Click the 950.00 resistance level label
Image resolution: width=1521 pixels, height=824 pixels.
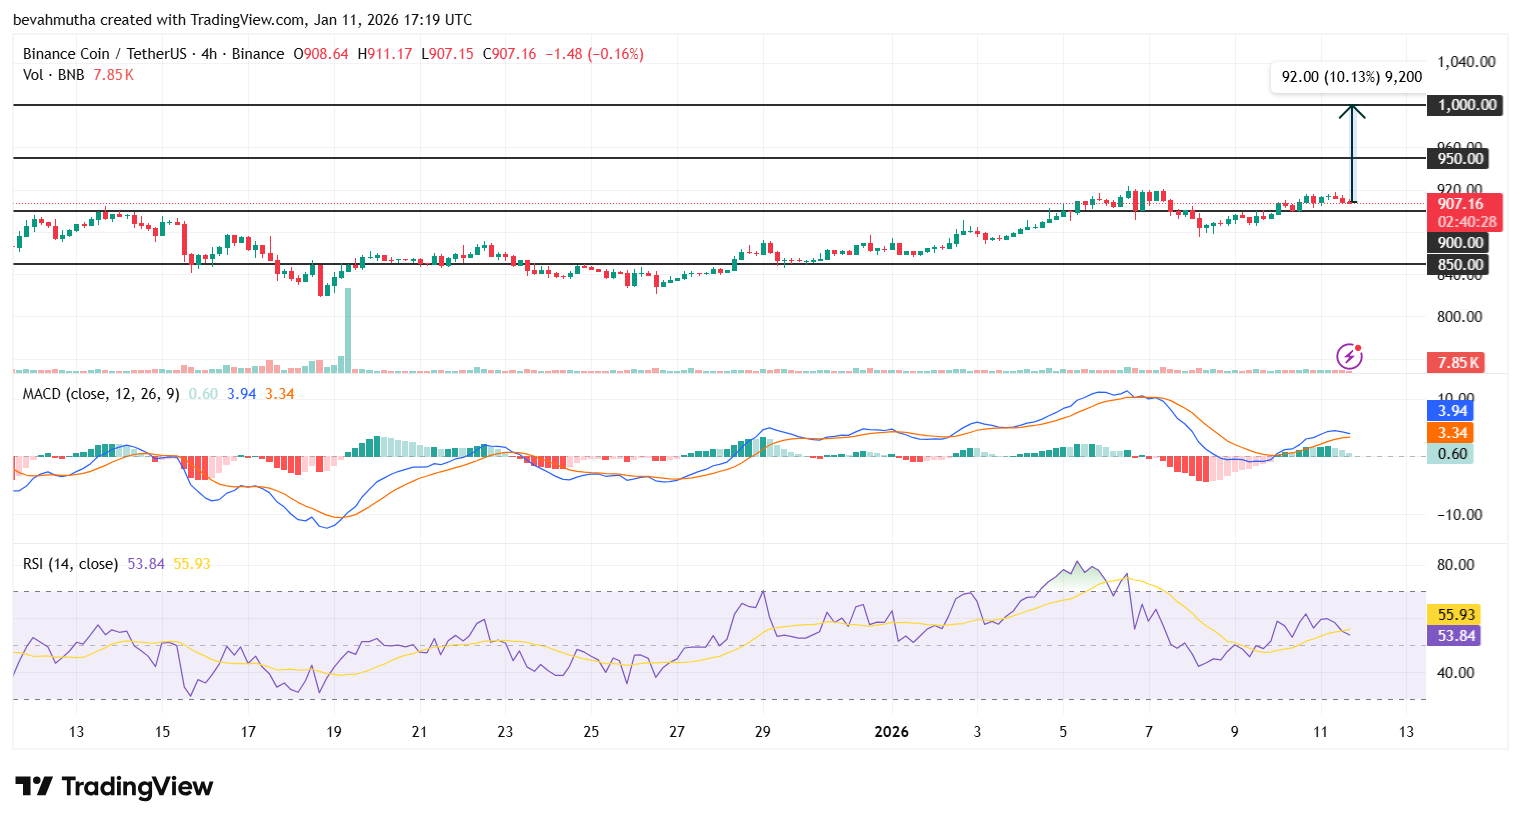1463,158
